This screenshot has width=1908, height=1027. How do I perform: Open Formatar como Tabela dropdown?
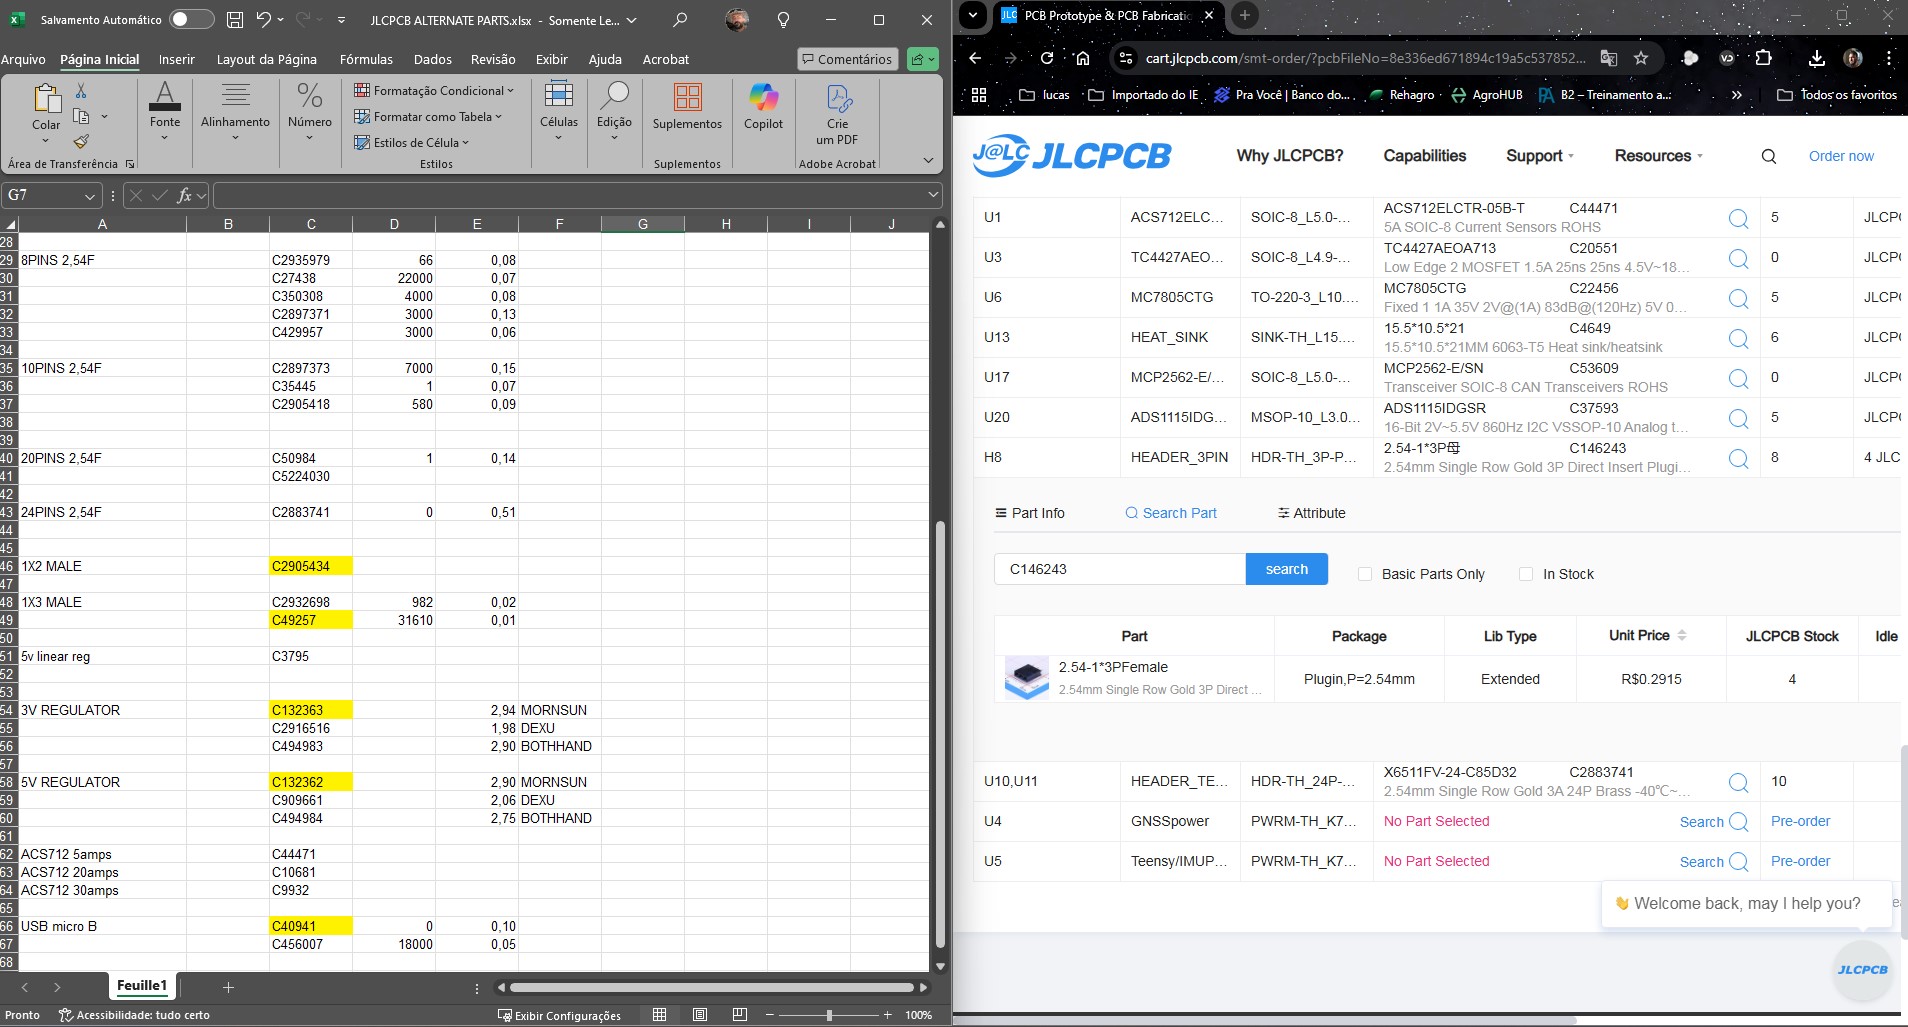(428, 116)
